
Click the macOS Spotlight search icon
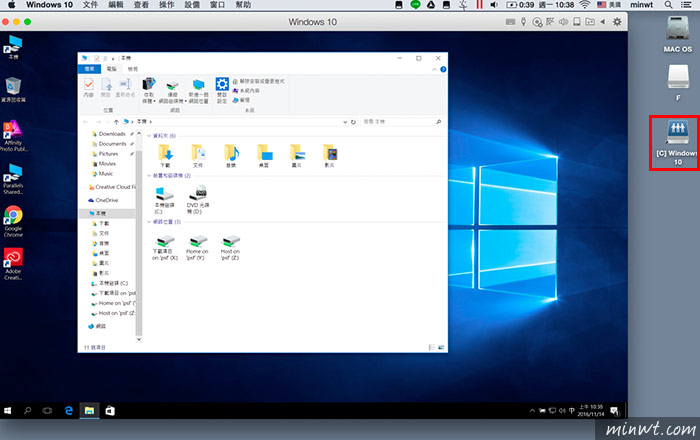[x=668, y=5]
